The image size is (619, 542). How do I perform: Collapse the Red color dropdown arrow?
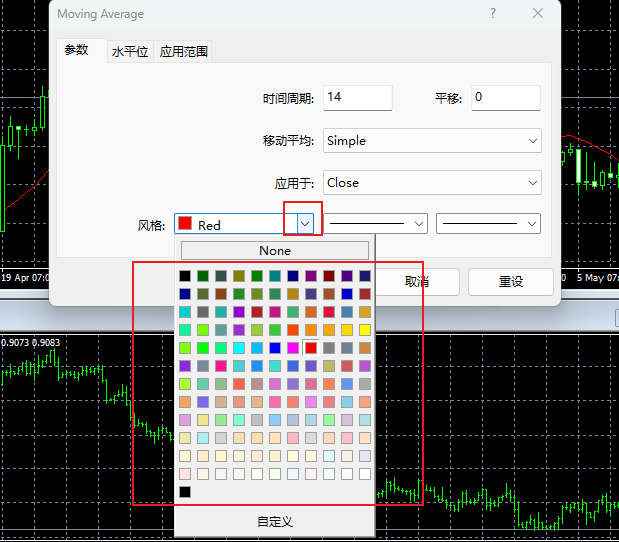point(305,224)
